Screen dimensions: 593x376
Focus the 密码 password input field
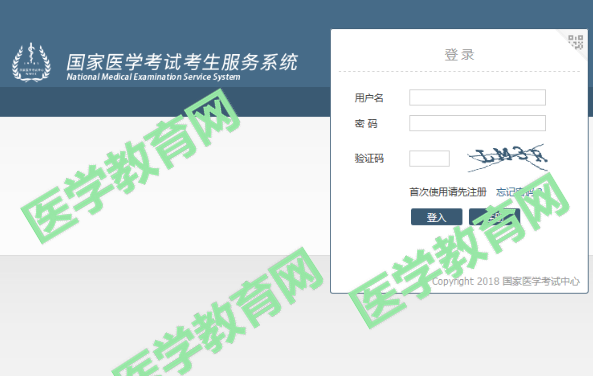coord(477,123)
